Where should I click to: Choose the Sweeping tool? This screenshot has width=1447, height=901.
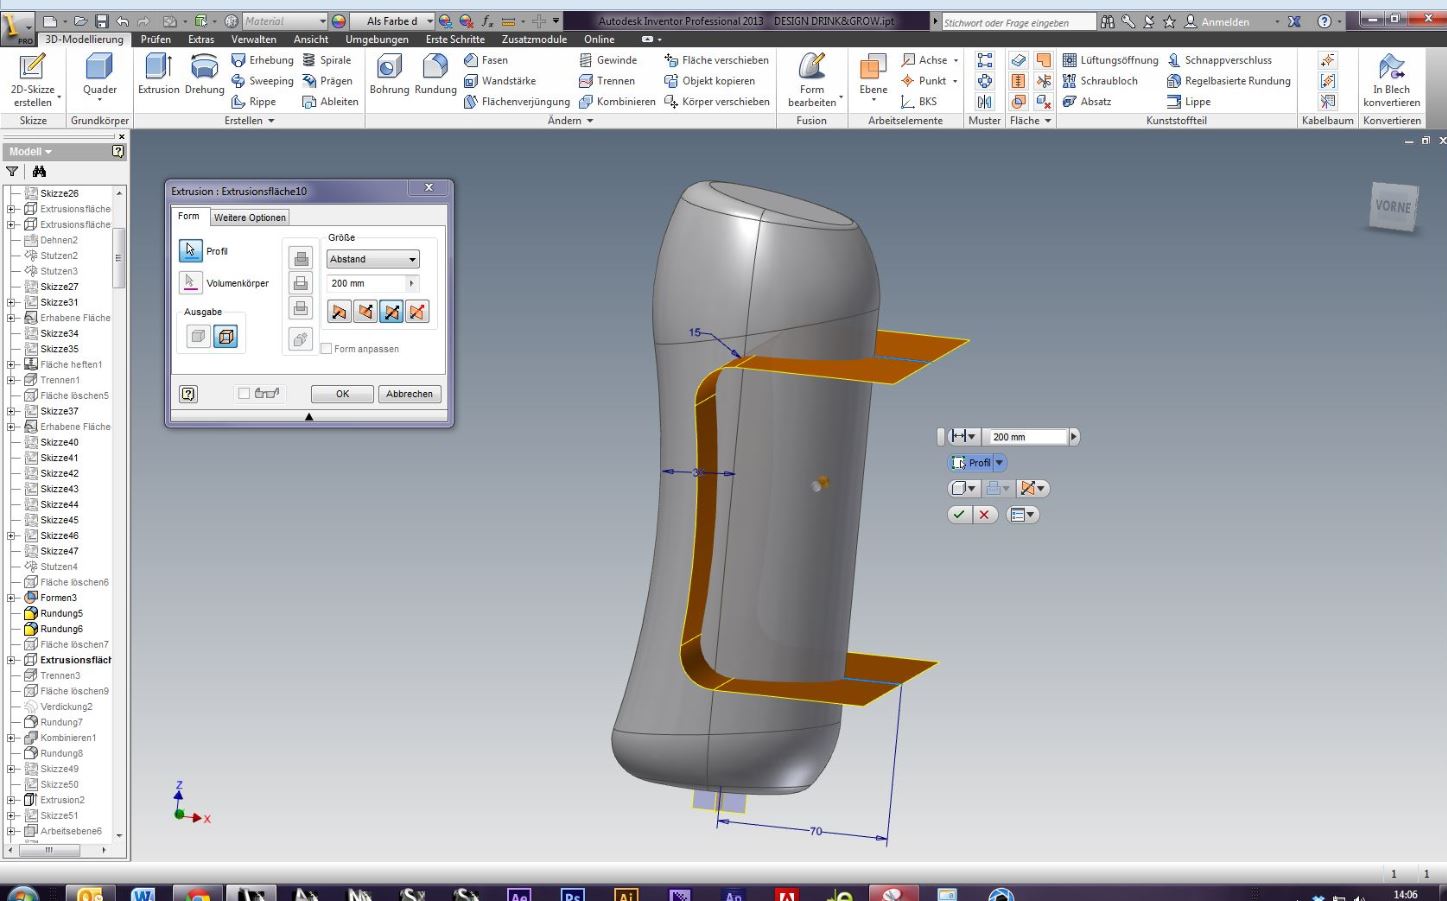tap(262, 81)
